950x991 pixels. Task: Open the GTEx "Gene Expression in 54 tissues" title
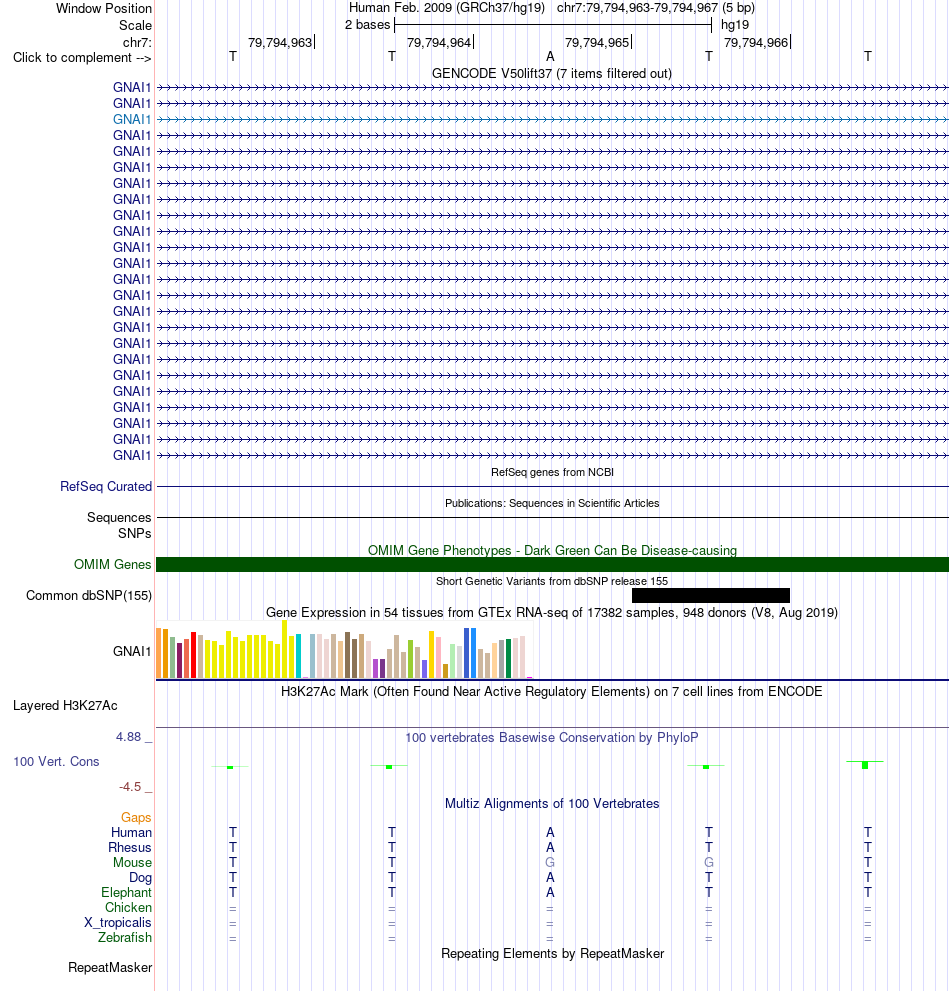[552, 612]
